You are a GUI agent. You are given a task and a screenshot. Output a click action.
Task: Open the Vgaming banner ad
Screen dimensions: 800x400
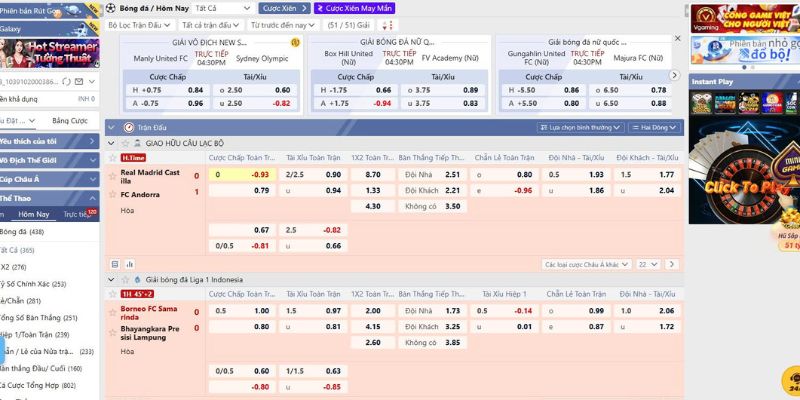point(745,19)
